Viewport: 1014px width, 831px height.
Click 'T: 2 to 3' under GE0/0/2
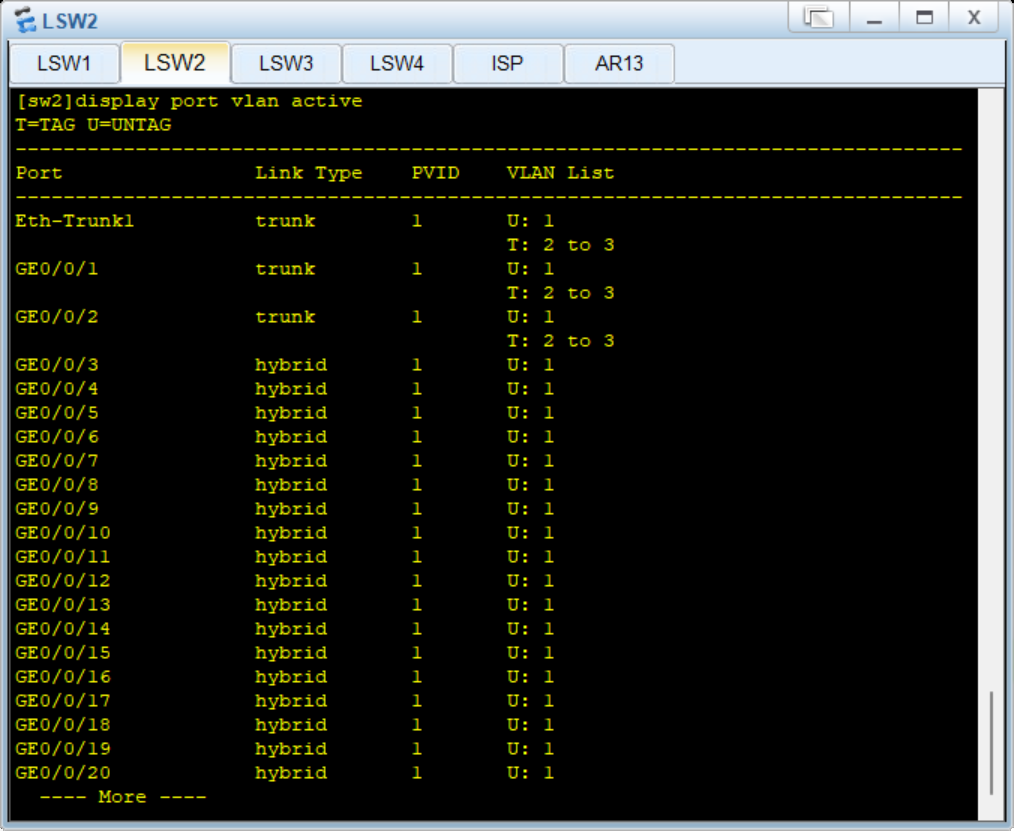[x=560, y=341]
